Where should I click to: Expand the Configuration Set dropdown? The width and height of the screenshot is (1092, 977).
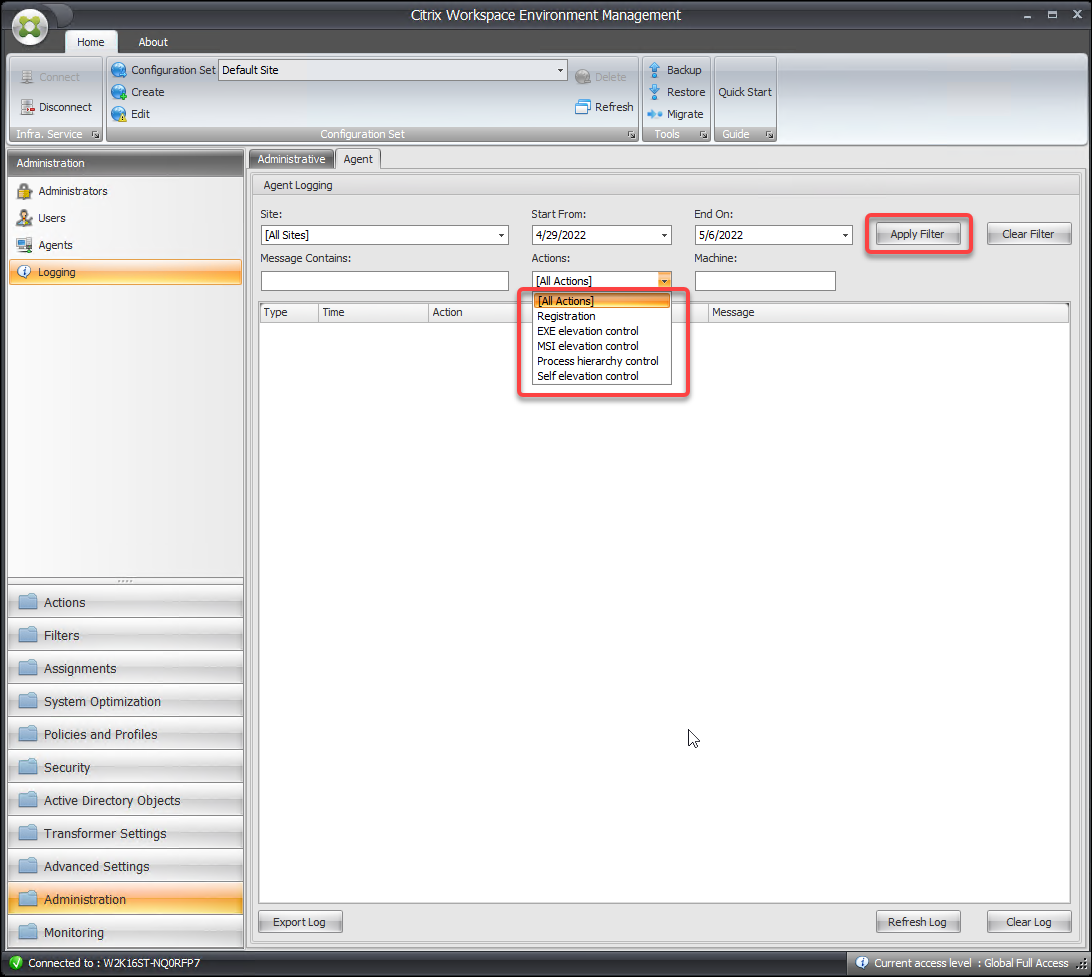(560, 71)
